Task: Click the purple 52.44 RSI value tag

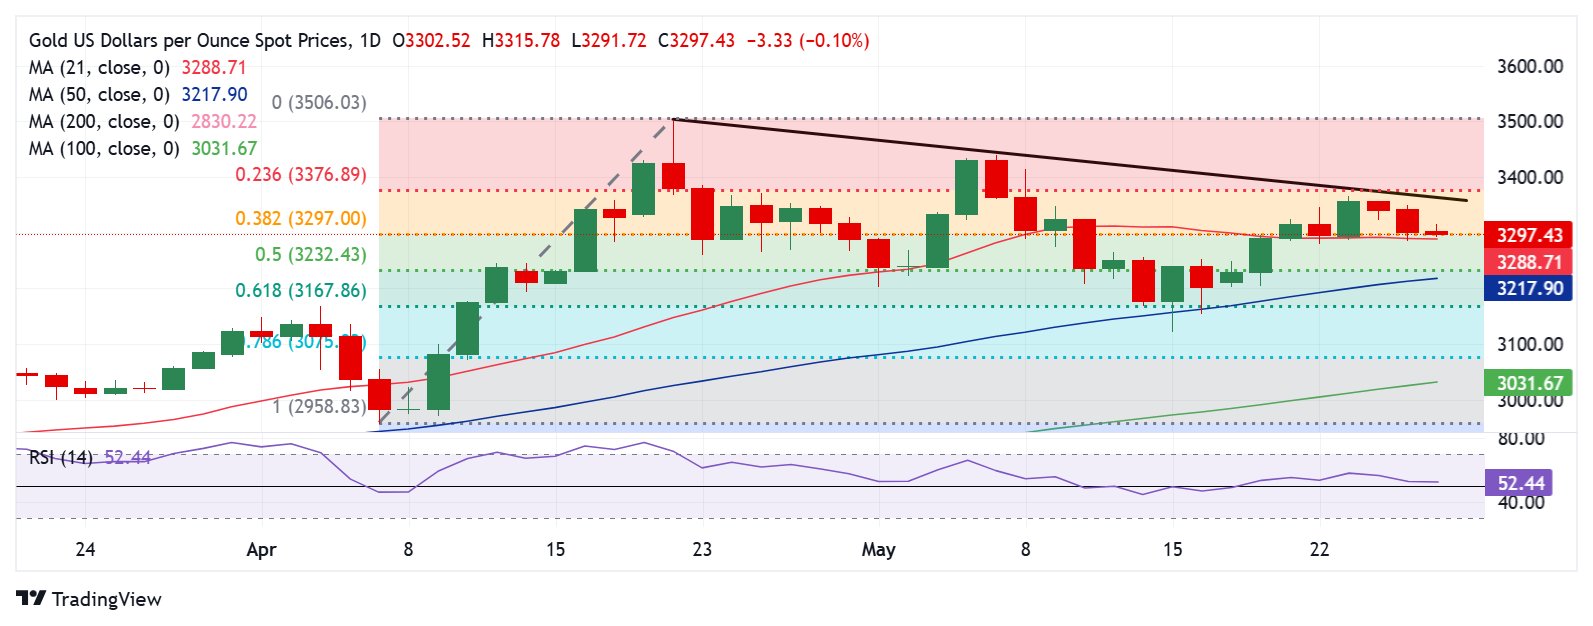Action: pyautogui.click(x=1520, y=483)
